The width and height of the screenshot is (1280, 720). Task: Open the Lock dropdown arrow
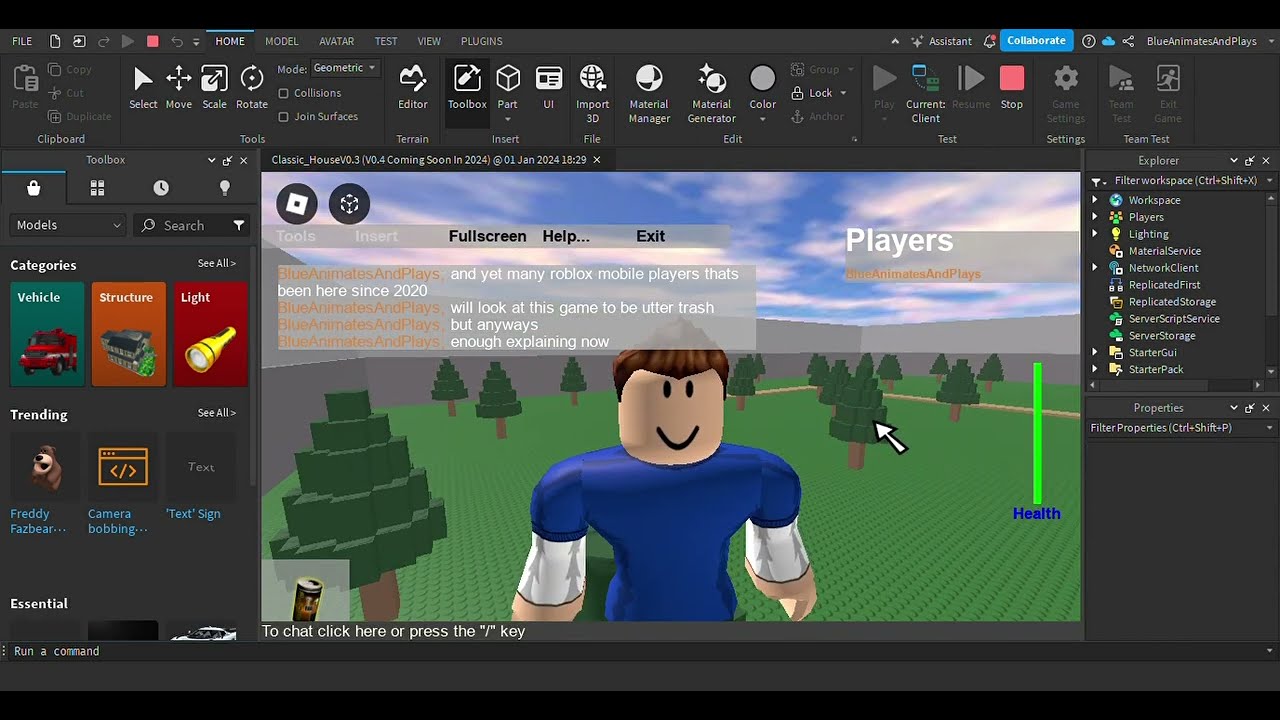tap(843, 93)
